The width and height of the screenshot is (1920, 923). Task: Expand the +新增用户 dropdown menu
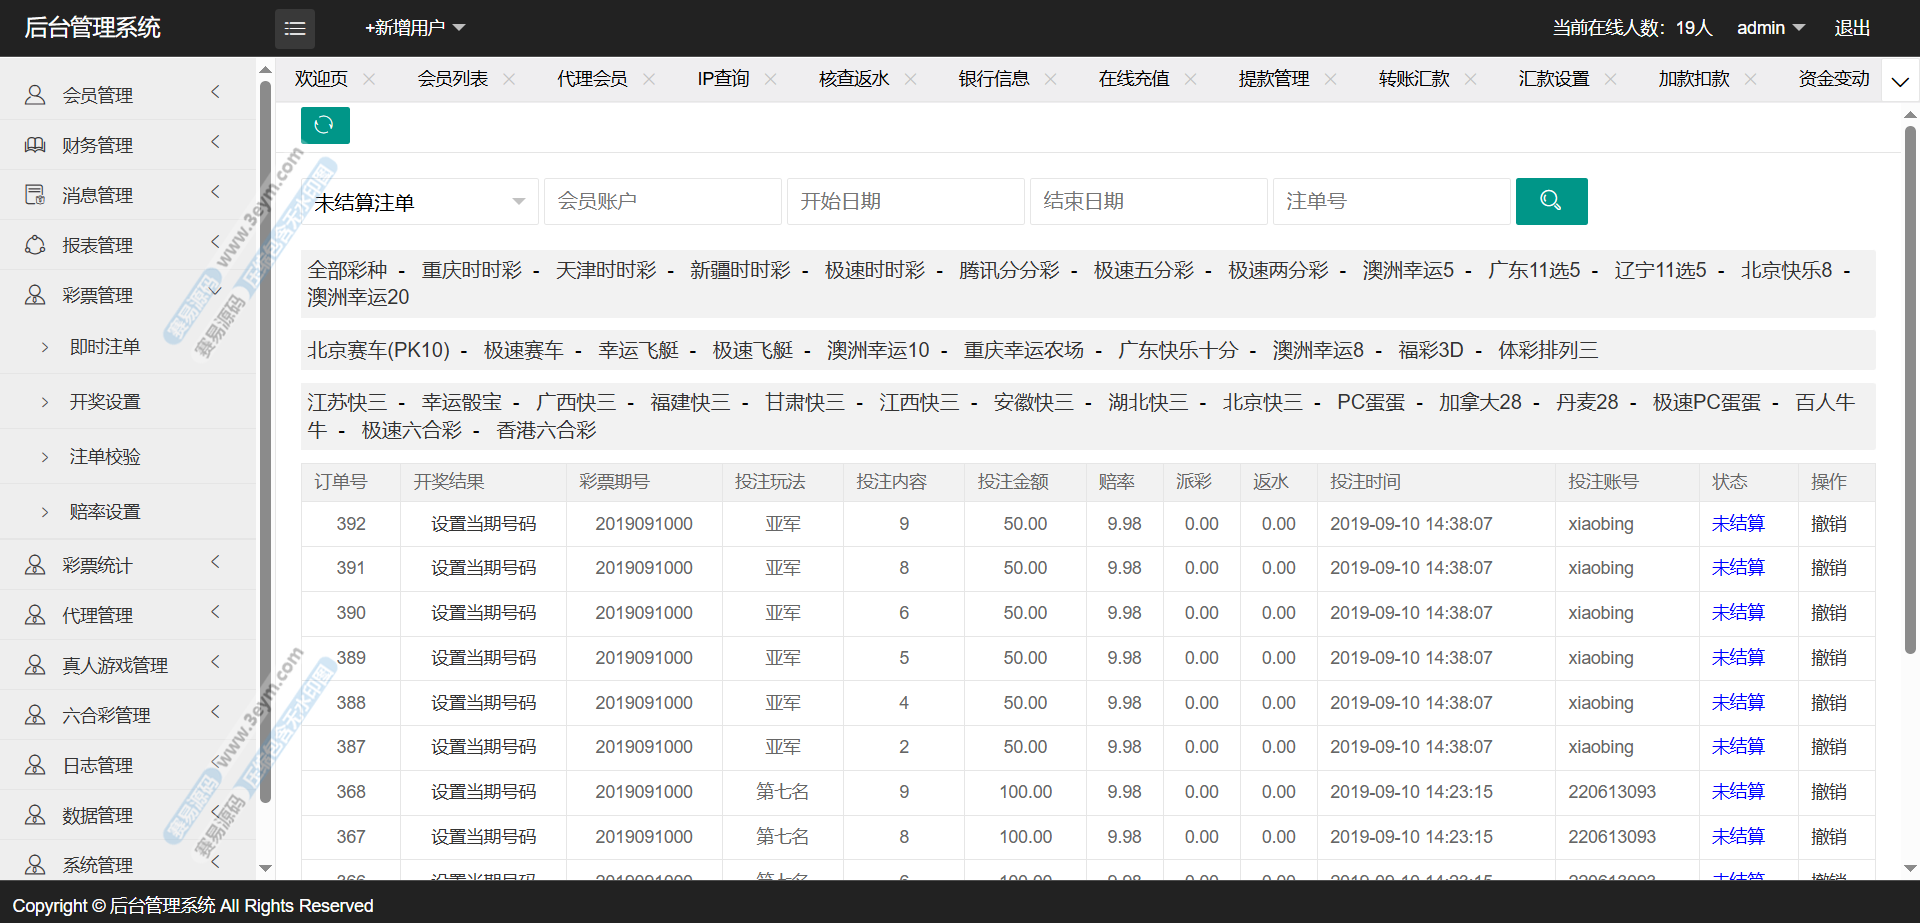(414, 28)
